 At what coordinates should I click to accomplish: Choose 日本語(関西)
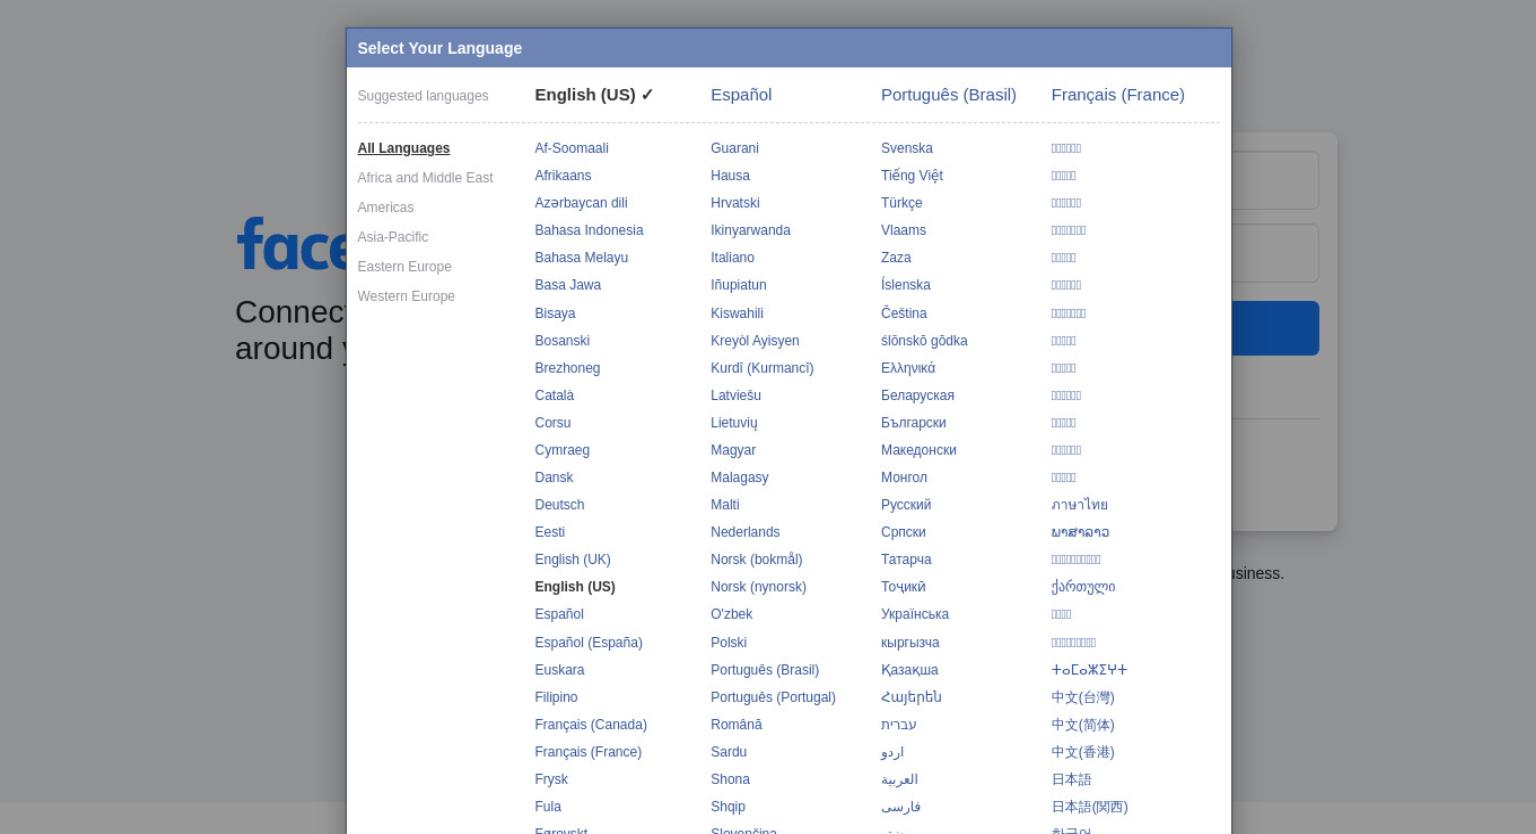coord(1090,807)
